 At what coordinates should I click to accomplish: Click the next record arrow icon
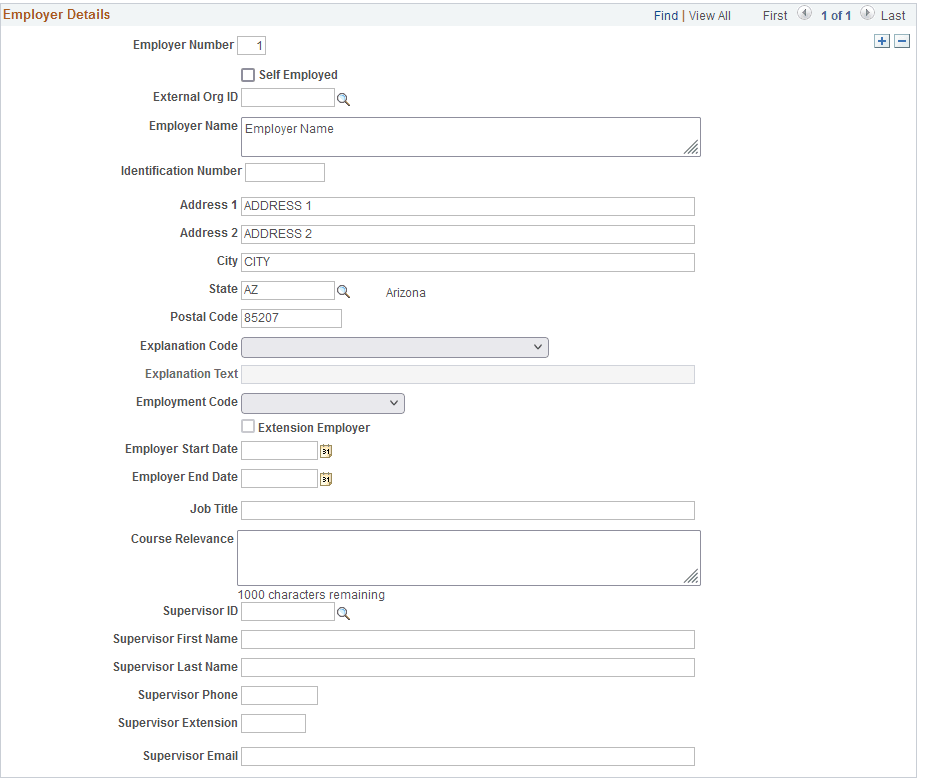coord(866,14)
